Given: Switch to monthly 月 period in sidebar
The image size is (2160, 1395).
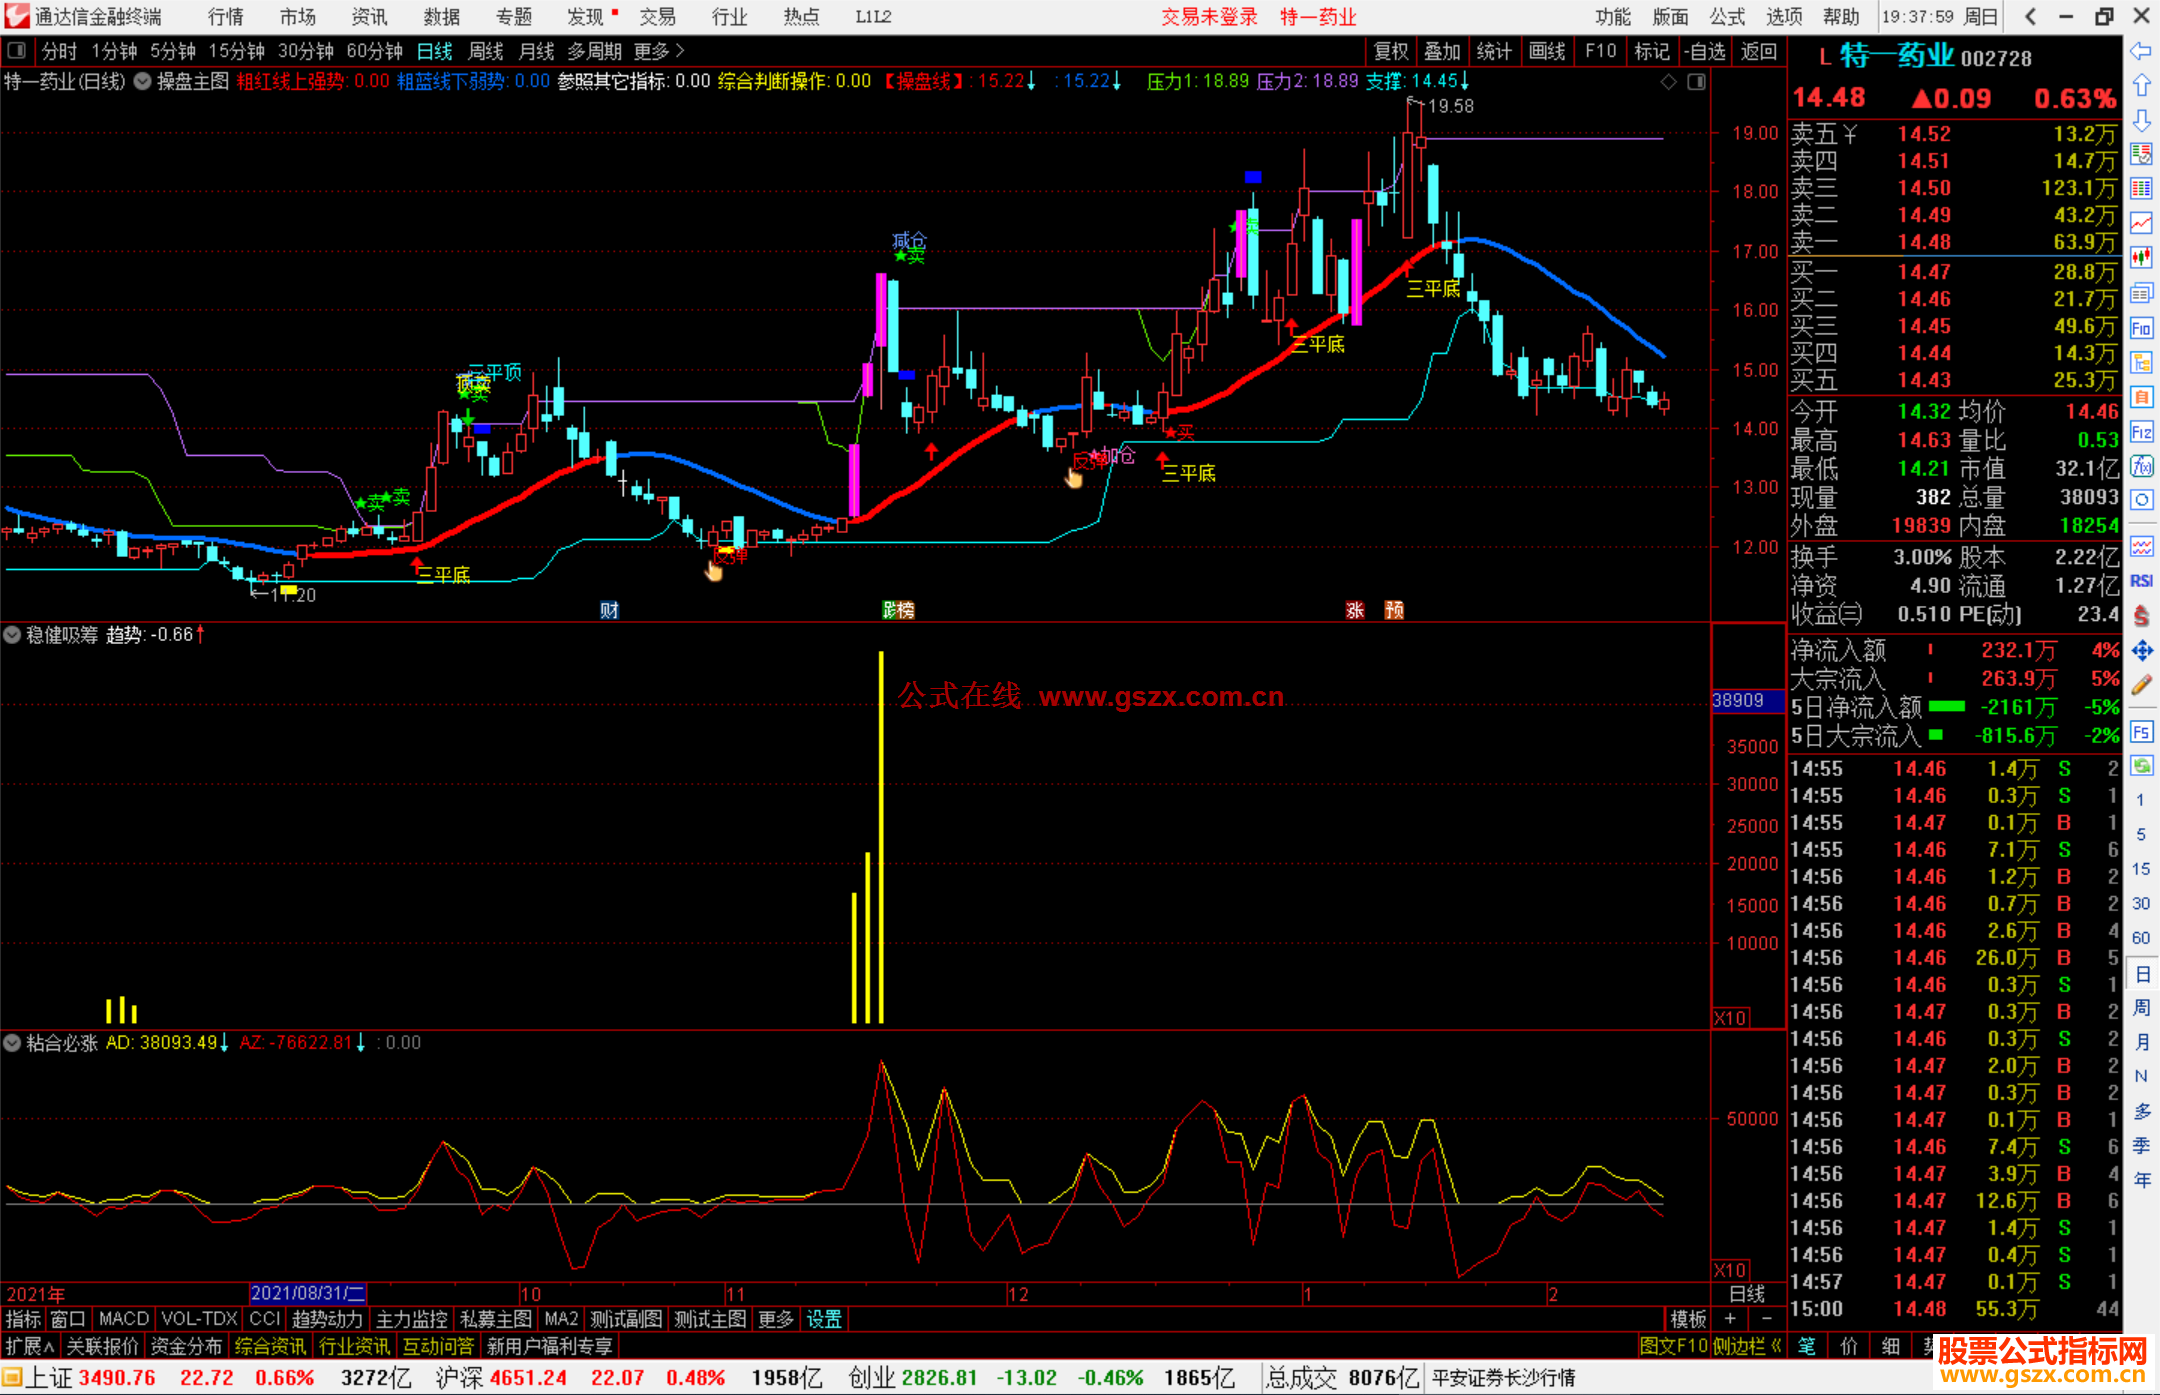Looking at the screenshot, I should coord(2141,1042).
